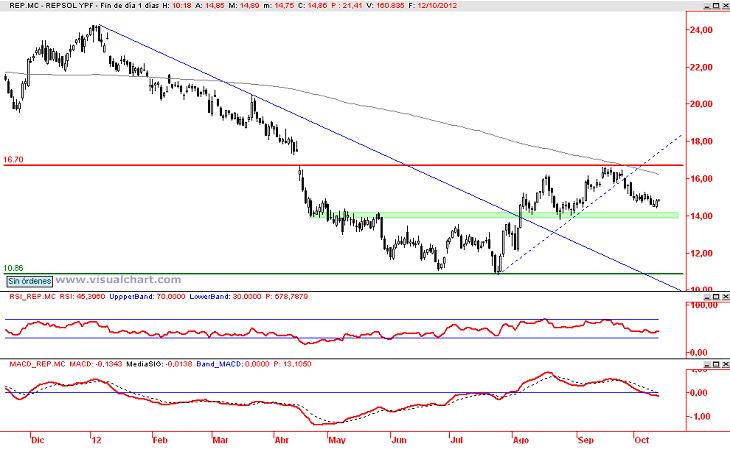Click the 10.86 support level label

point(13,268)
